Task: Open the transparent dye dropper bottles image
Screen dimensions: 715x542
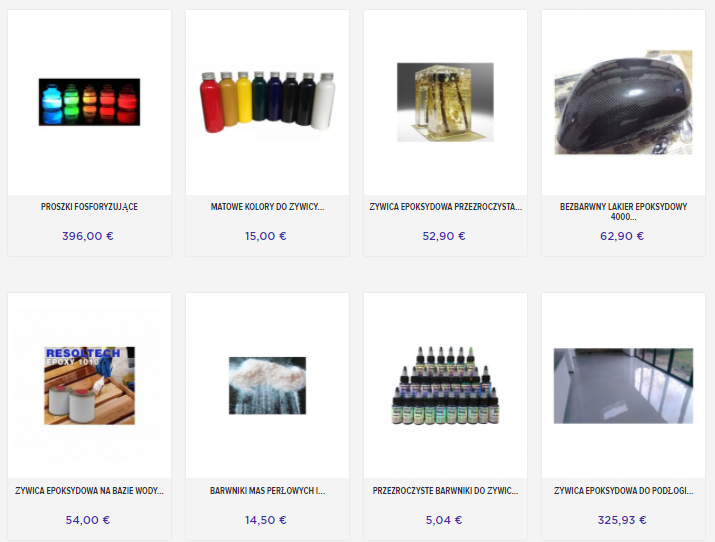Action: pos(445,386)
